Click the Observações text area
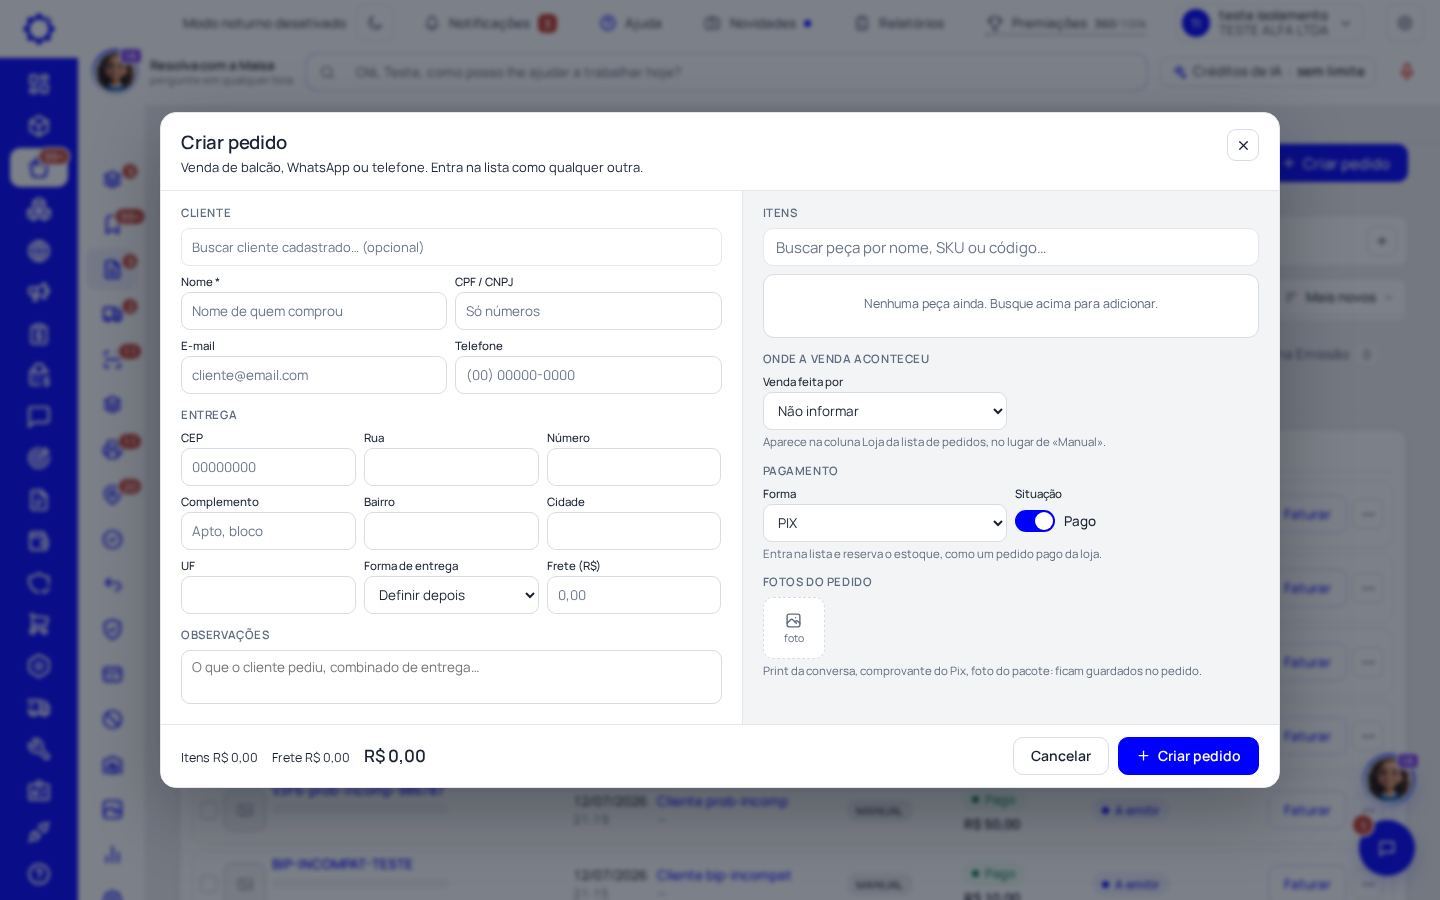The image size is (1440, 900). (x=451, y=677)
